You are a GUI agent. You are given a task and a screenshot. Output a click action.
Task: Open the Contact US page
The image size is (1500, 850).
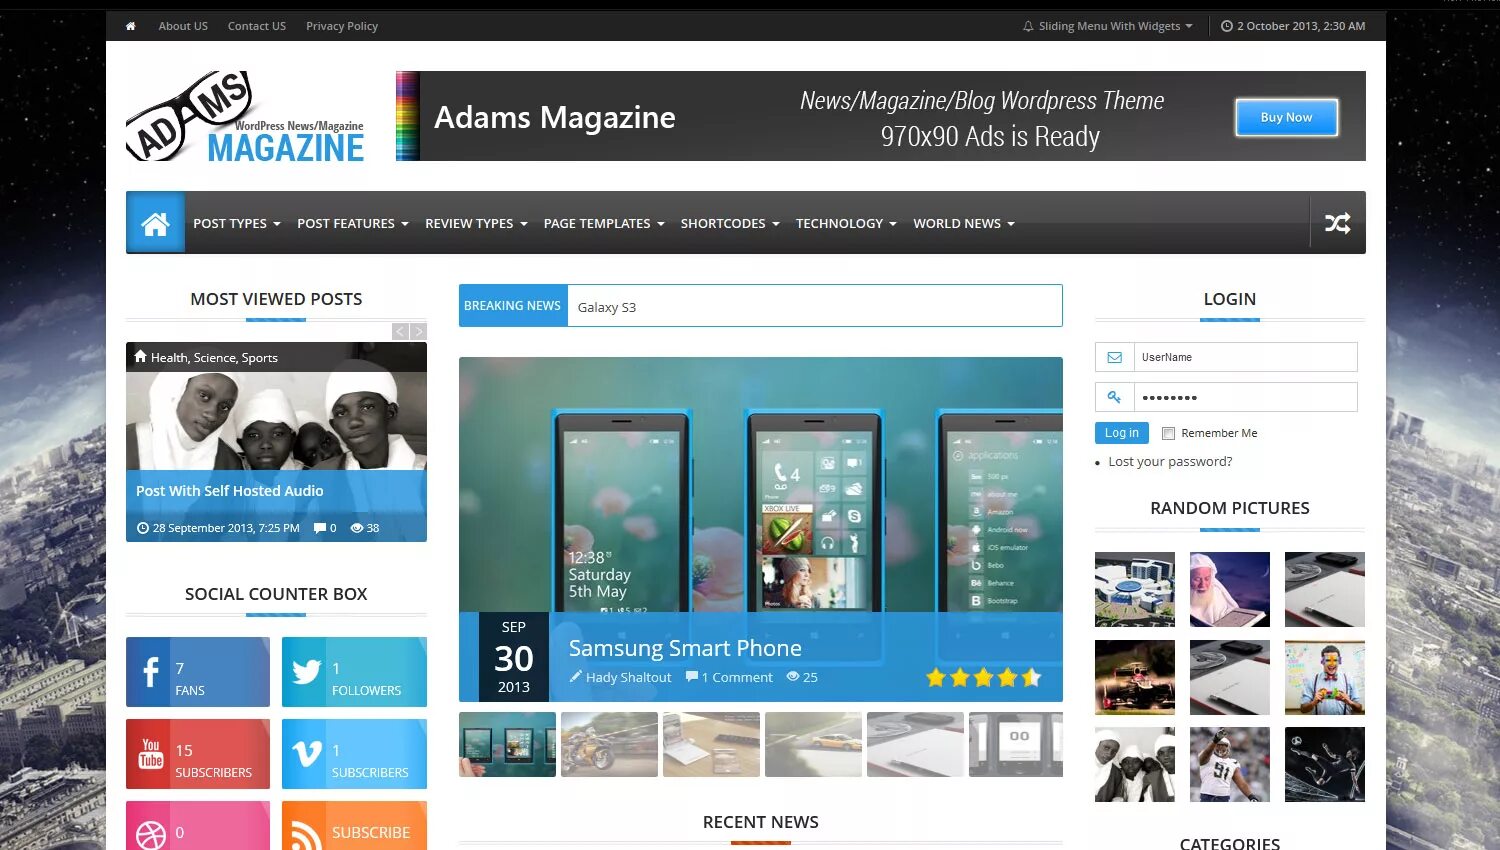[257, 26]
